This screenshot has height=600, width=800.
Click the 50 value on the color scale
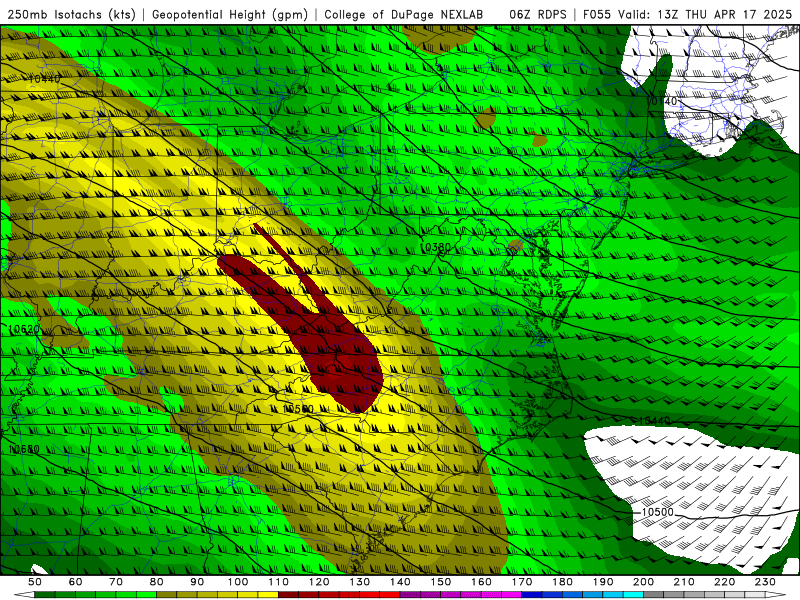click(35, 582)
